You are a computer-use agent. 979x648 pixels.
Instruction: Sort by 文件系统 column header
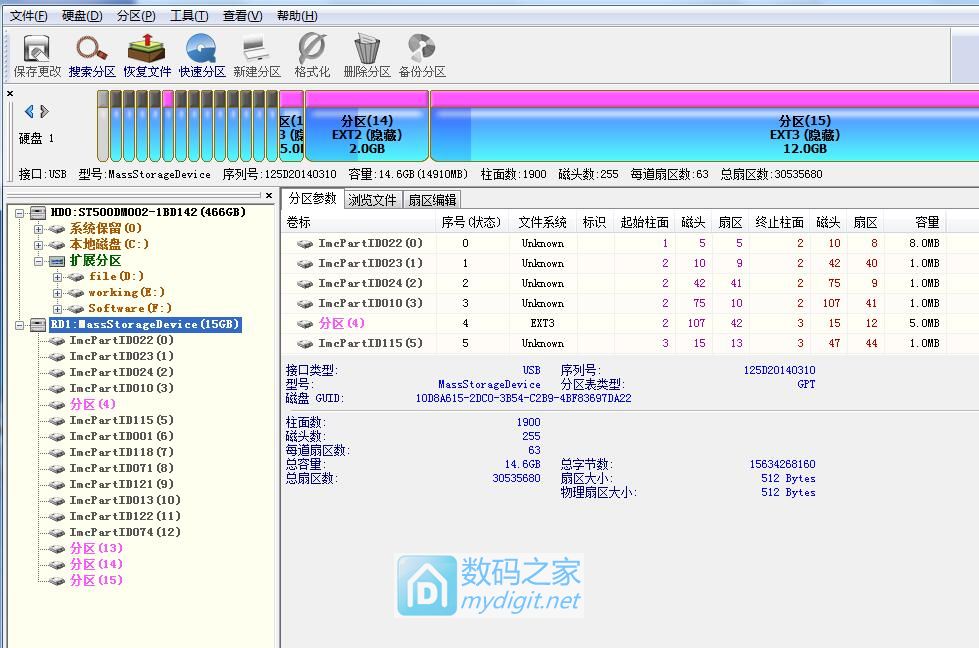pyautogui.click(x=542, y=222)
